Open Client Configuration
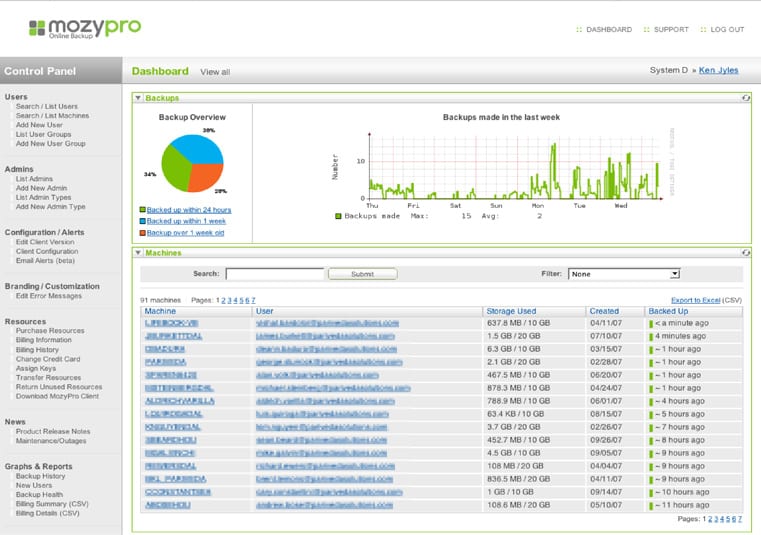The width and height of the screenshot is (761, 535). point(47,251)
